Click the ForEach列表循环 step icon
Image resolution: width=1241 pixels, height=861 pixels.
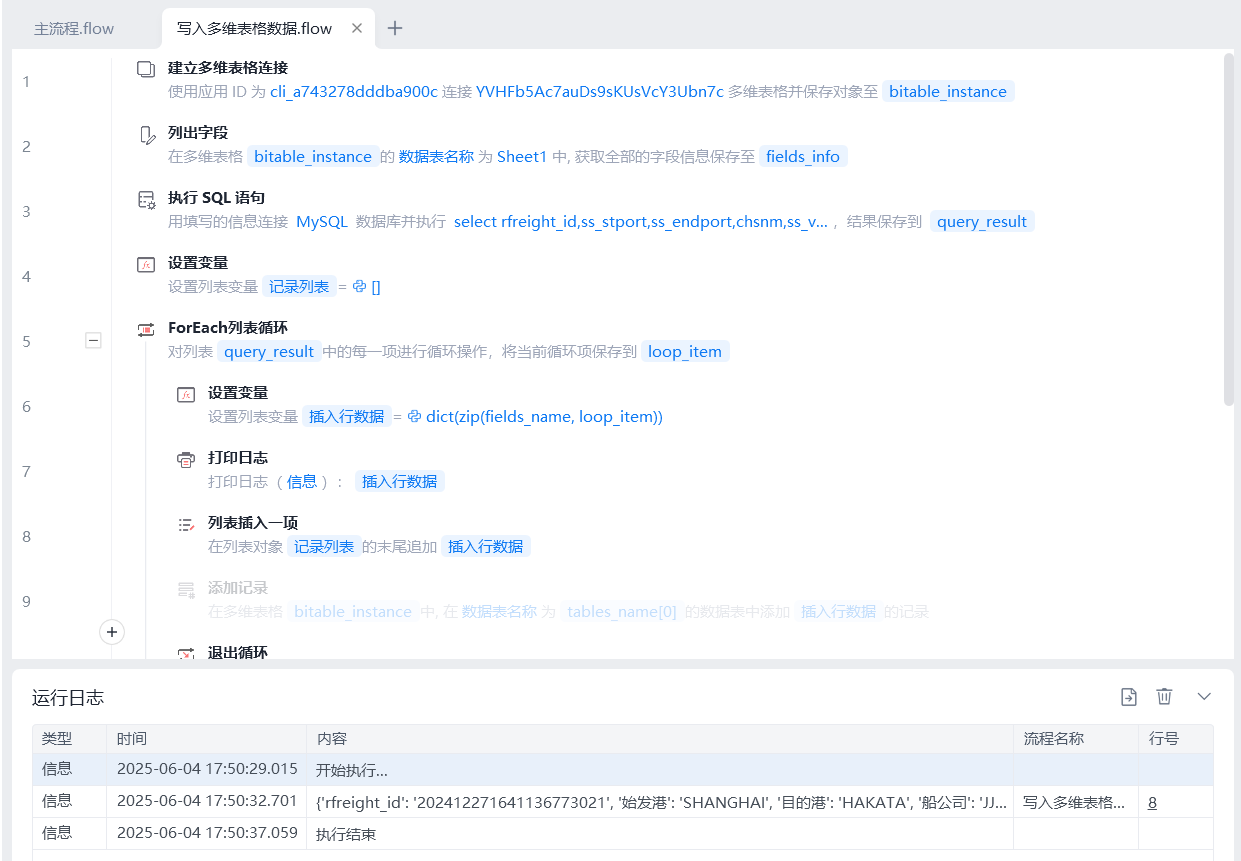click(x=146, y=329)
